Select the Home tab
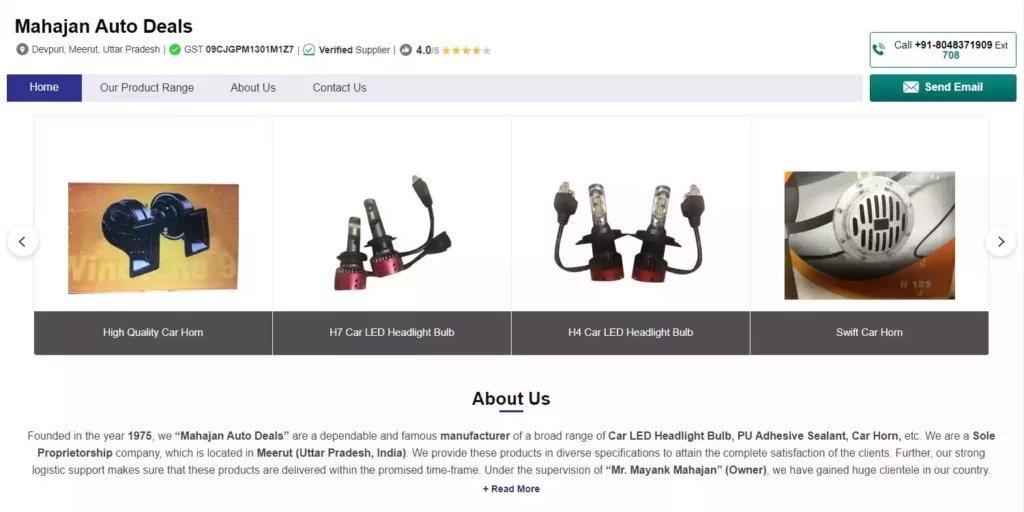1024x512 pixels. 44,88
